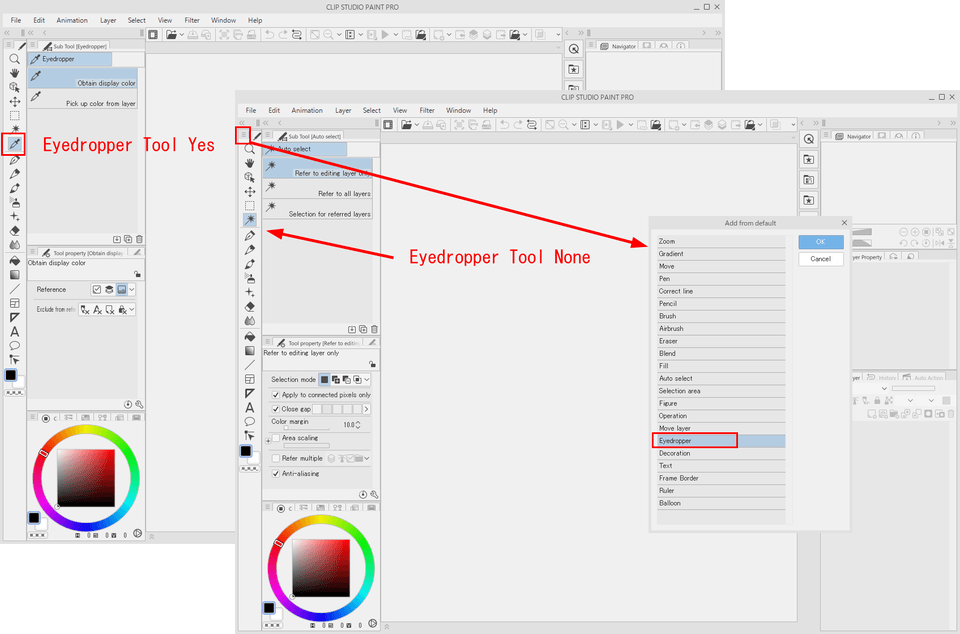Adjust Color margin value stepper arrows
This screenshot has height=634, width=960.
click(x=358, y=425)
